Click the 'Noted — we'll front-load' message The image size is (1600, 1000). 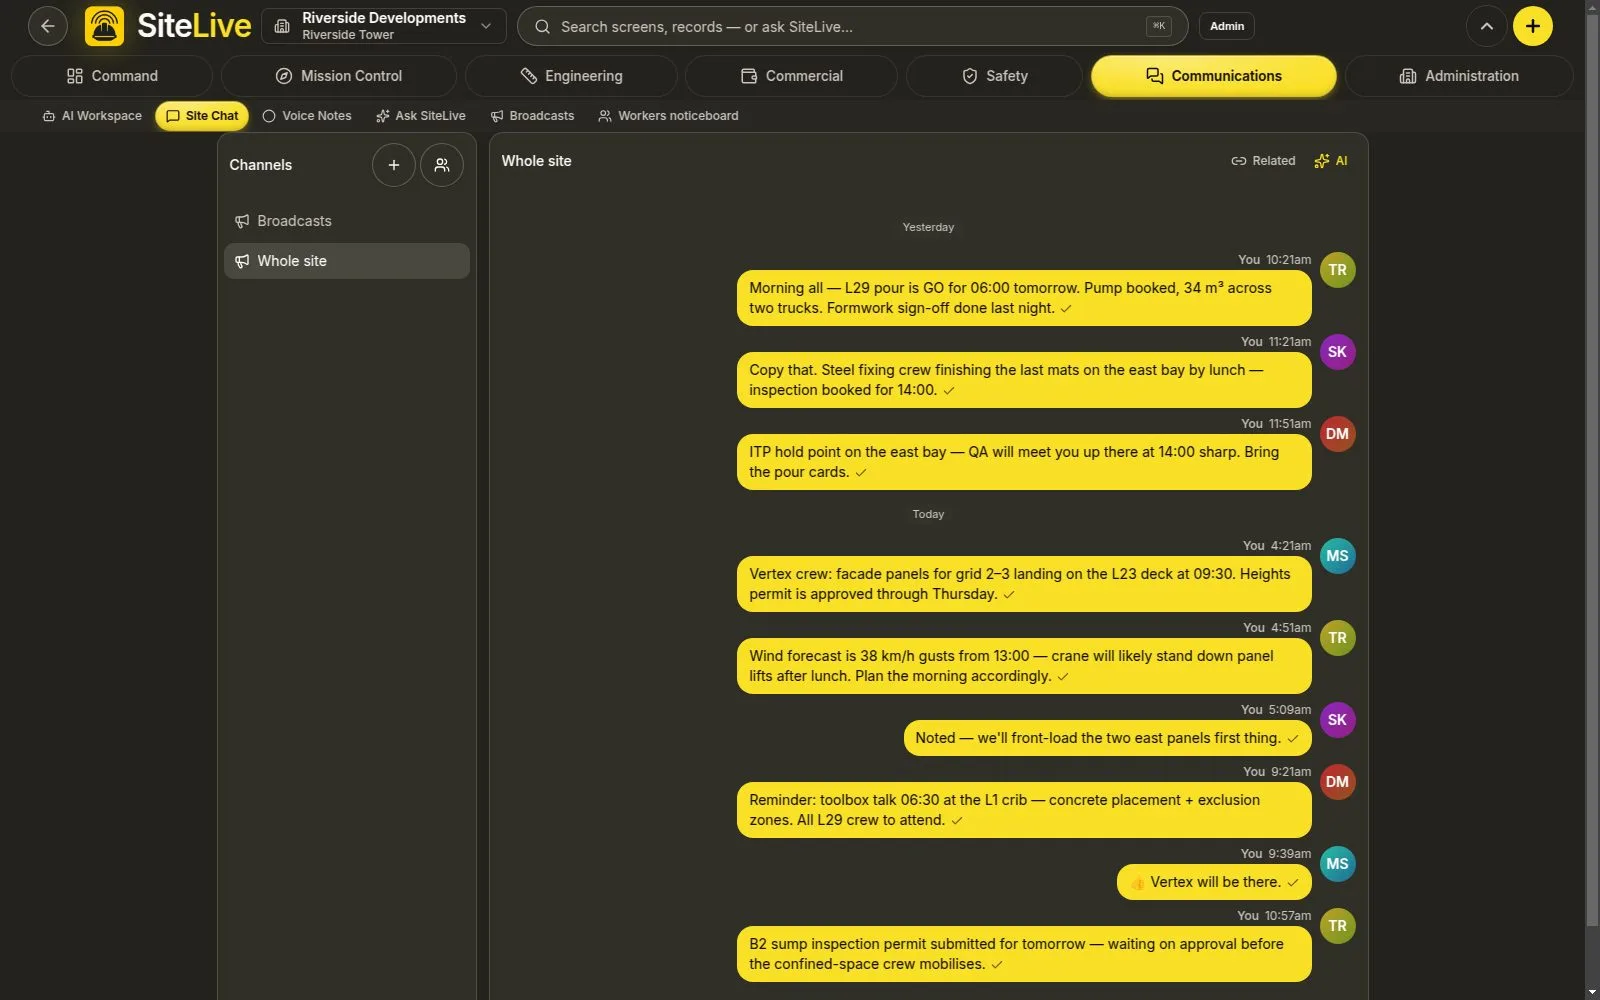coord(1107,738)
